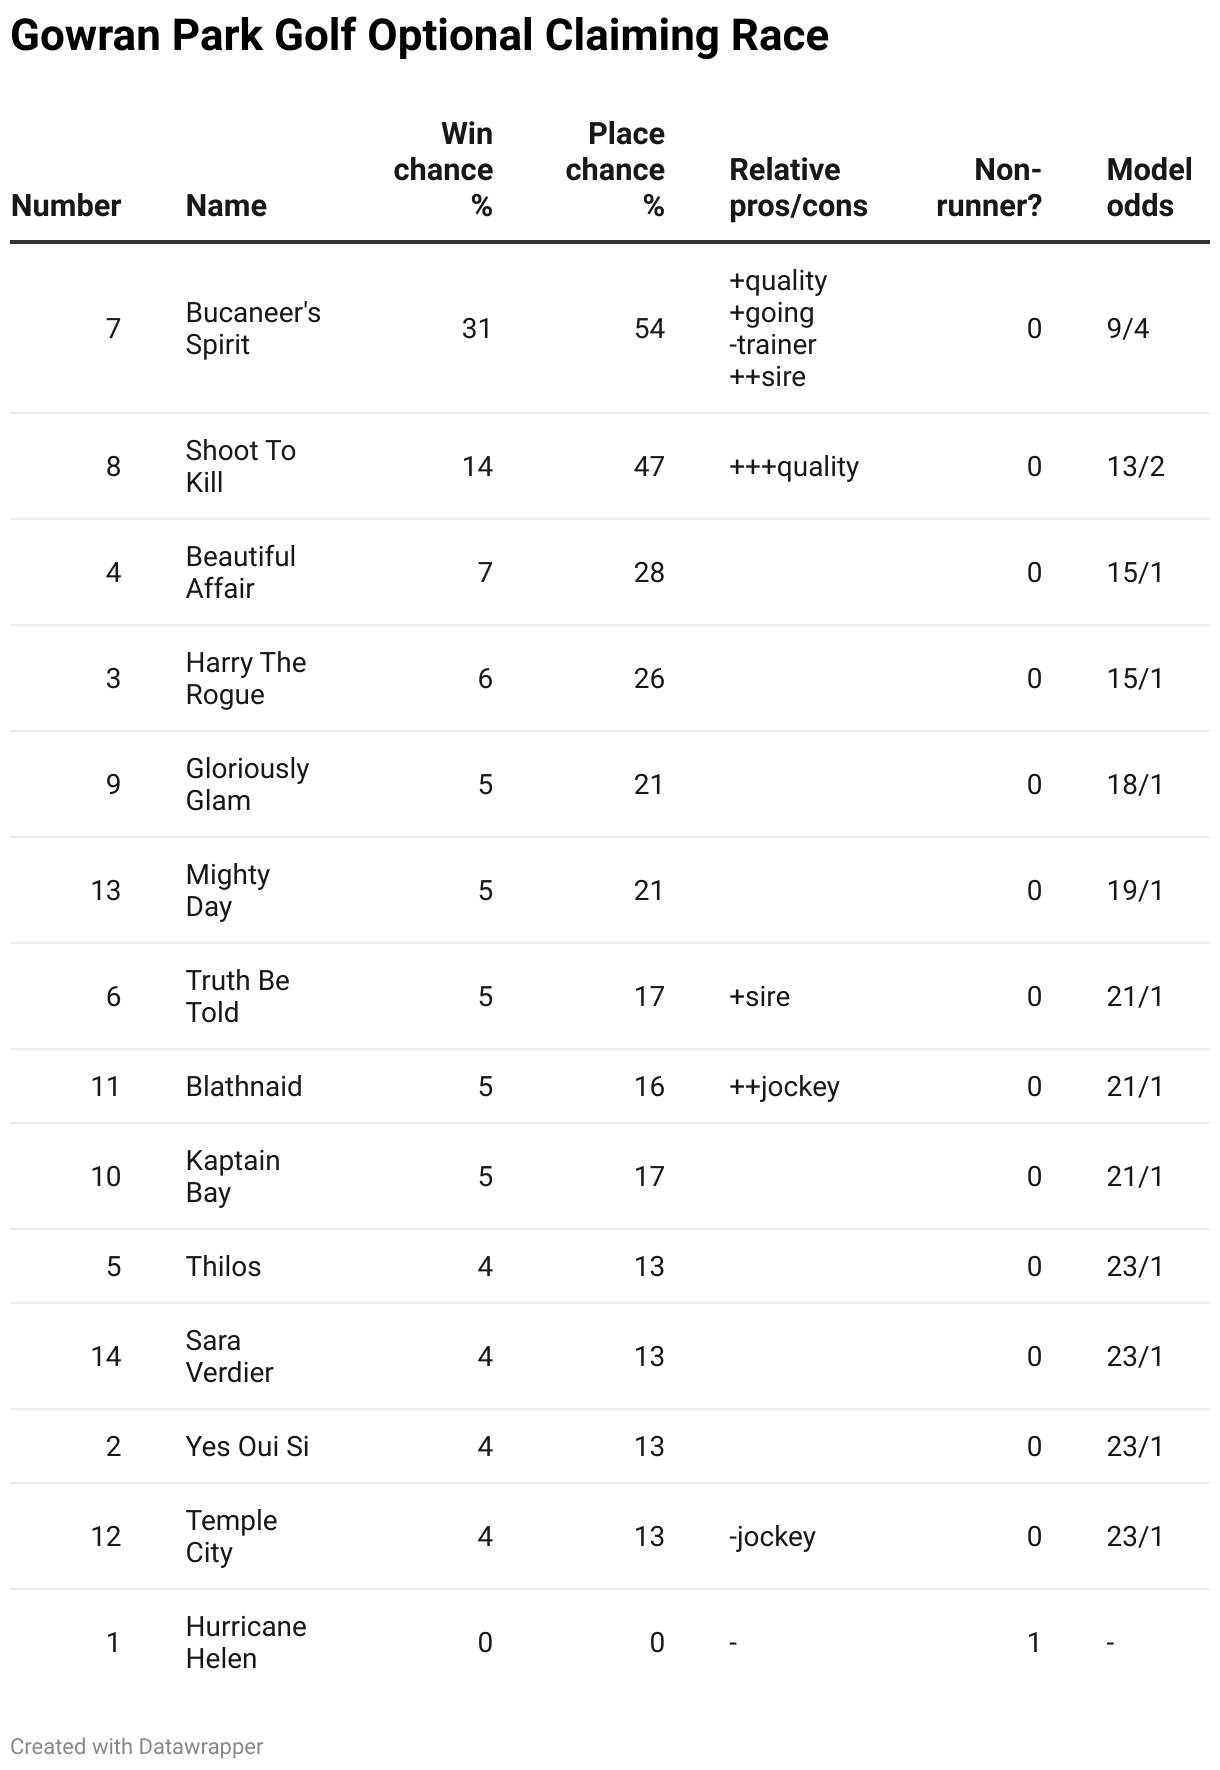Click the 13/2 model odds cell
Viewport: 1220px width, 1770px height.
(x=1136, y=467)
